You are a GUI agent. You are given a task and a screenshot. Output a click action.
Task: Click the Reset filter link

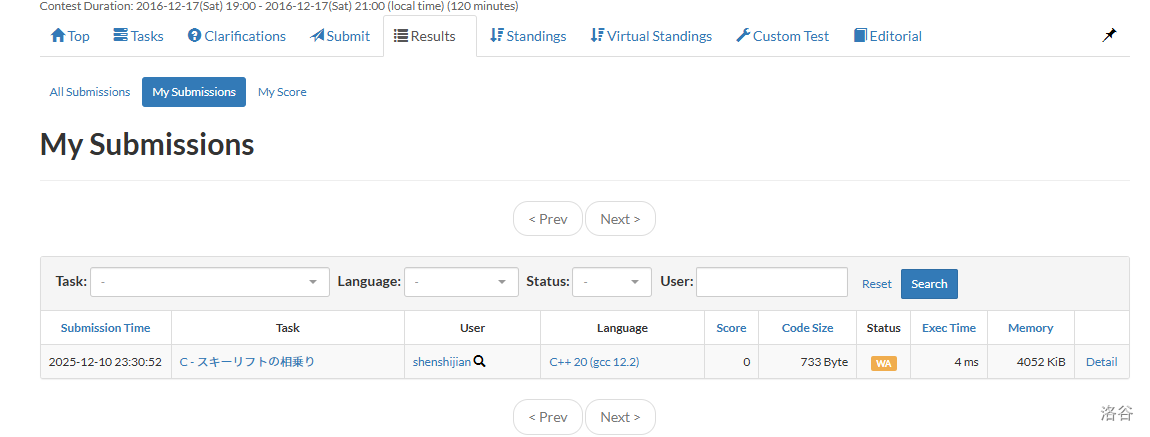click(876, 284)
